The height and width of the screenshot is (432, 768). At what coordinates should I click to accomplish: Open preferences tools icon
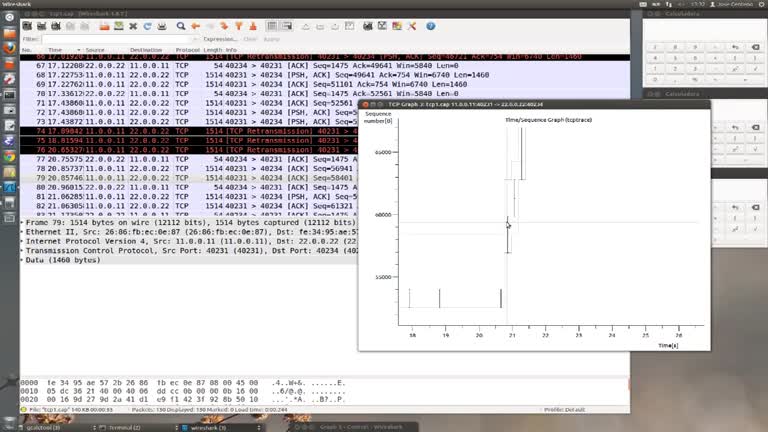411,26
